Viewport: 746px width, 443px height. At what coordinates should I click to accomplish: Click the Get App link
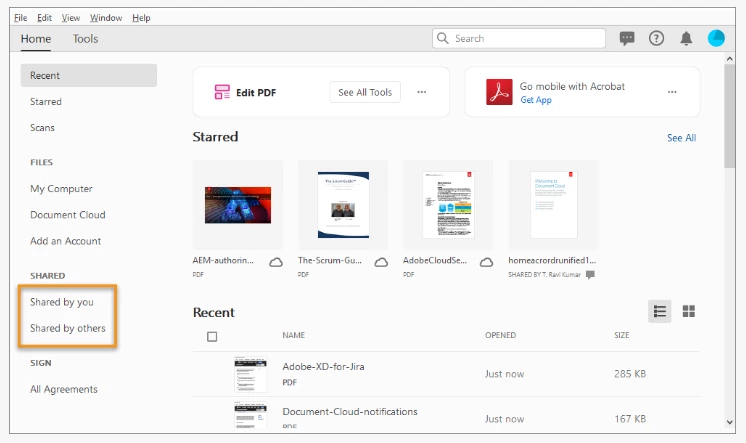tap(536, 100)
